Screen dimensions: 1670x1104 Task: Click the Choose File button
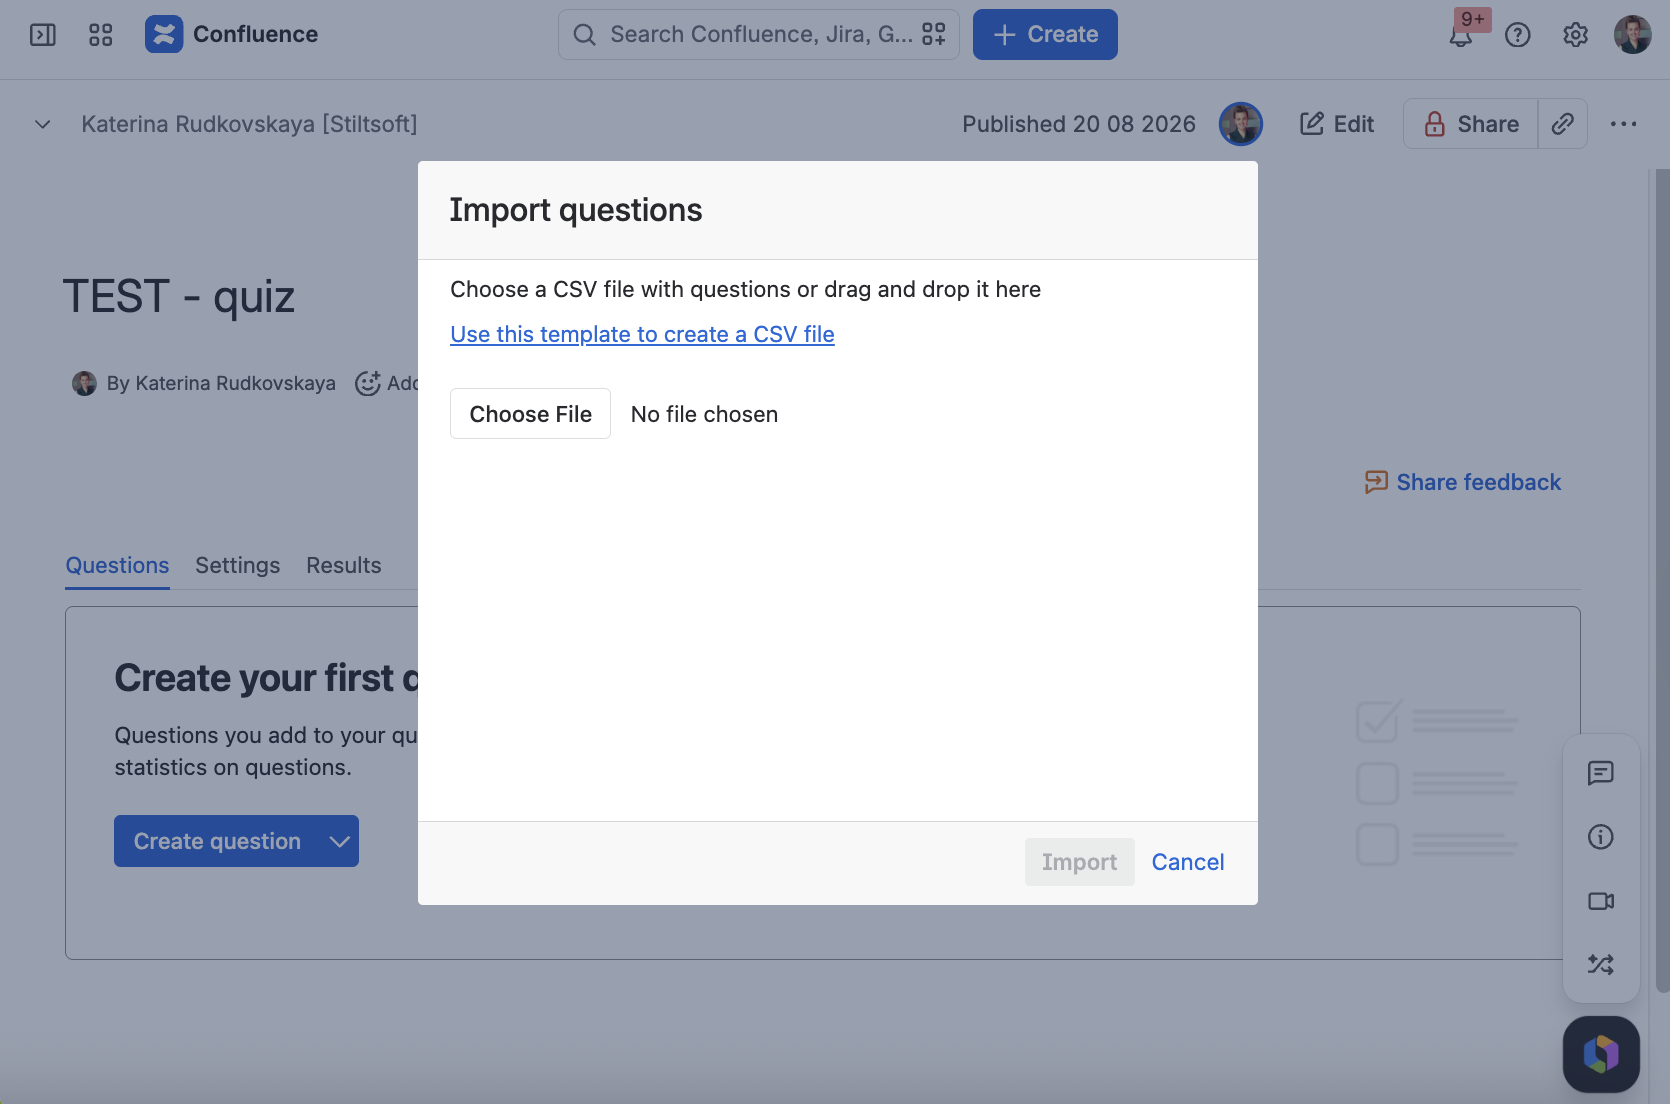point(530,414)
